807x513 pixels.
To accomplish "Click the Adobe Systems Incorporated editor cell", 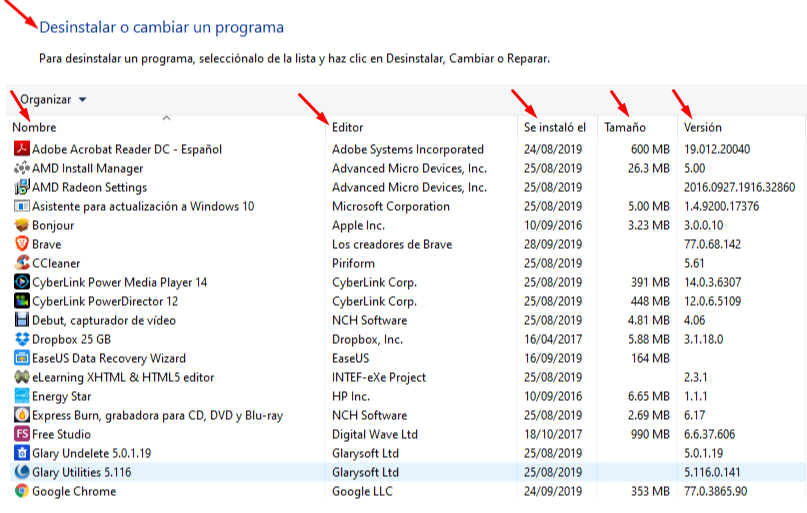I will [x=408, y=149].
